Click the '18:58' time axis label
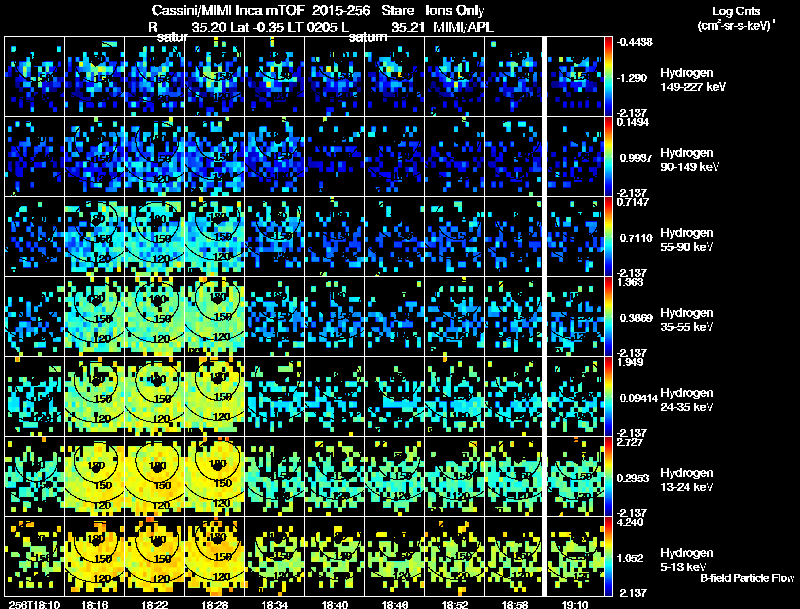This screenshot has height=609, width=800. coord(515,605)
